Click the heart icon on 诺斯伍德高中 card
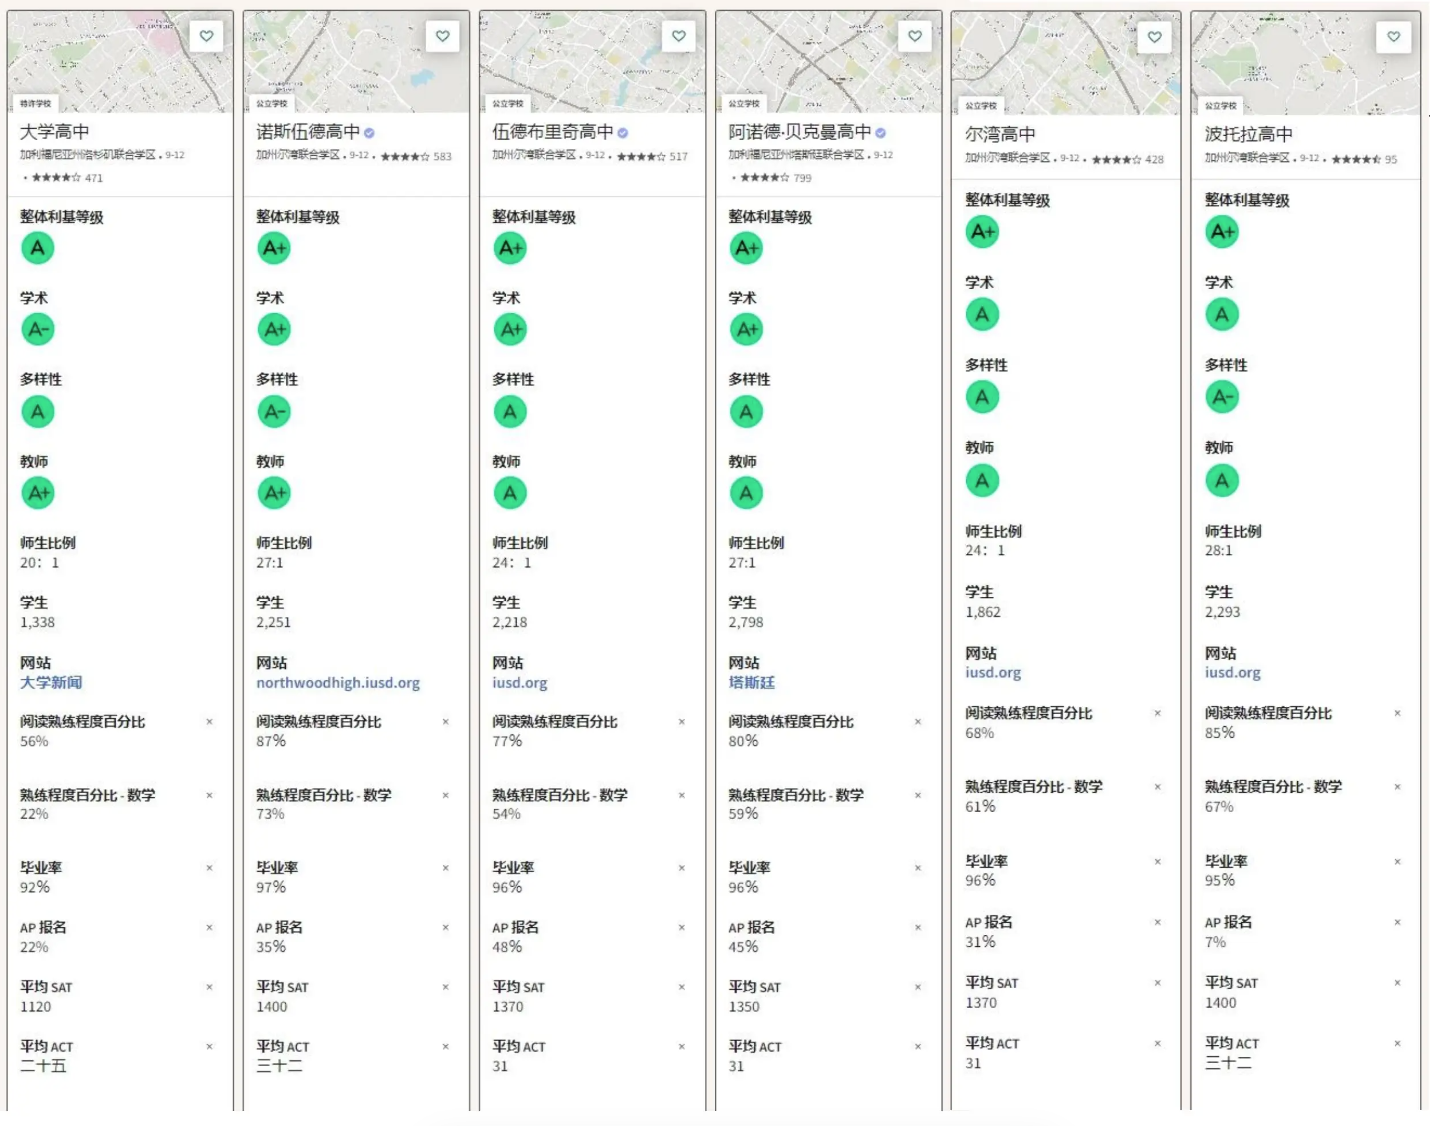1430x1126 pixels. [442, 36]
